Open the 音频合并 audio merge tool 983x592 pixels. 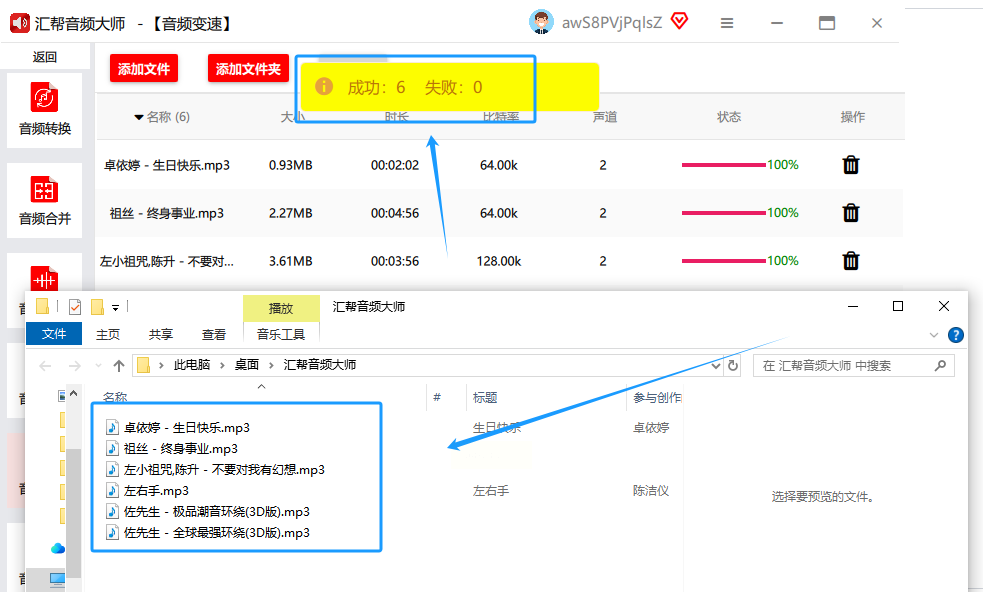45,201
